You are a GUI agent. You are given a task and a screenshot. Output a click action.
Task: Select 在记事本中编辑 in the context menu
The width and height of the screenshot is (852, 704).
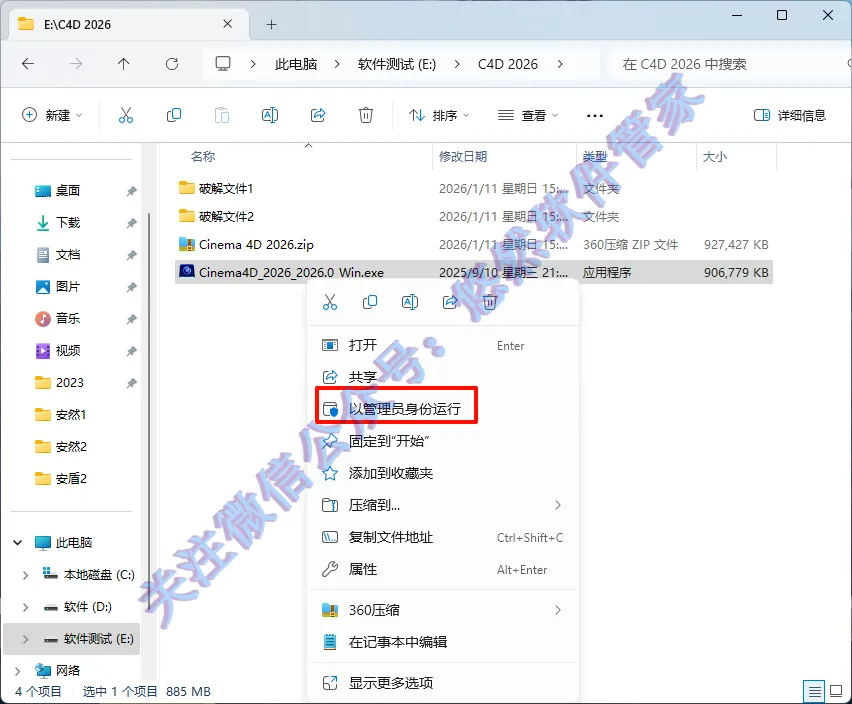[x=443, y=642]
